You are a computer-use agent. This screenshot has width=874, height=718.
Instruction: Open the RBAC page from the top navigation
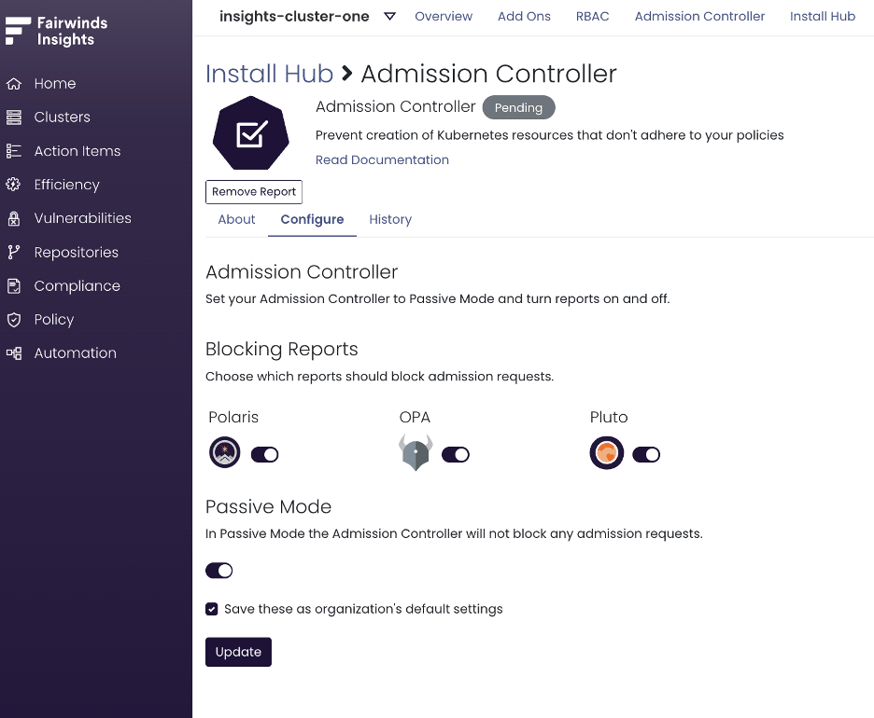(x=592, y=16)
